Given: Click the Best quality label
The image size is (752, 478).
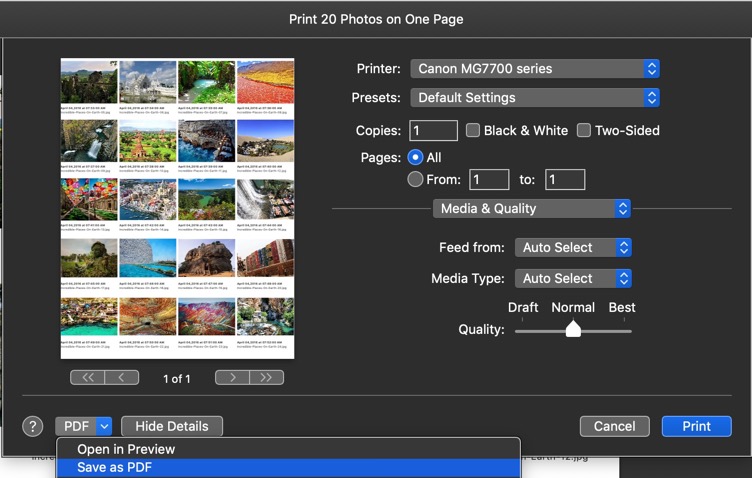Looking at the screenshot, I should 622,307.
